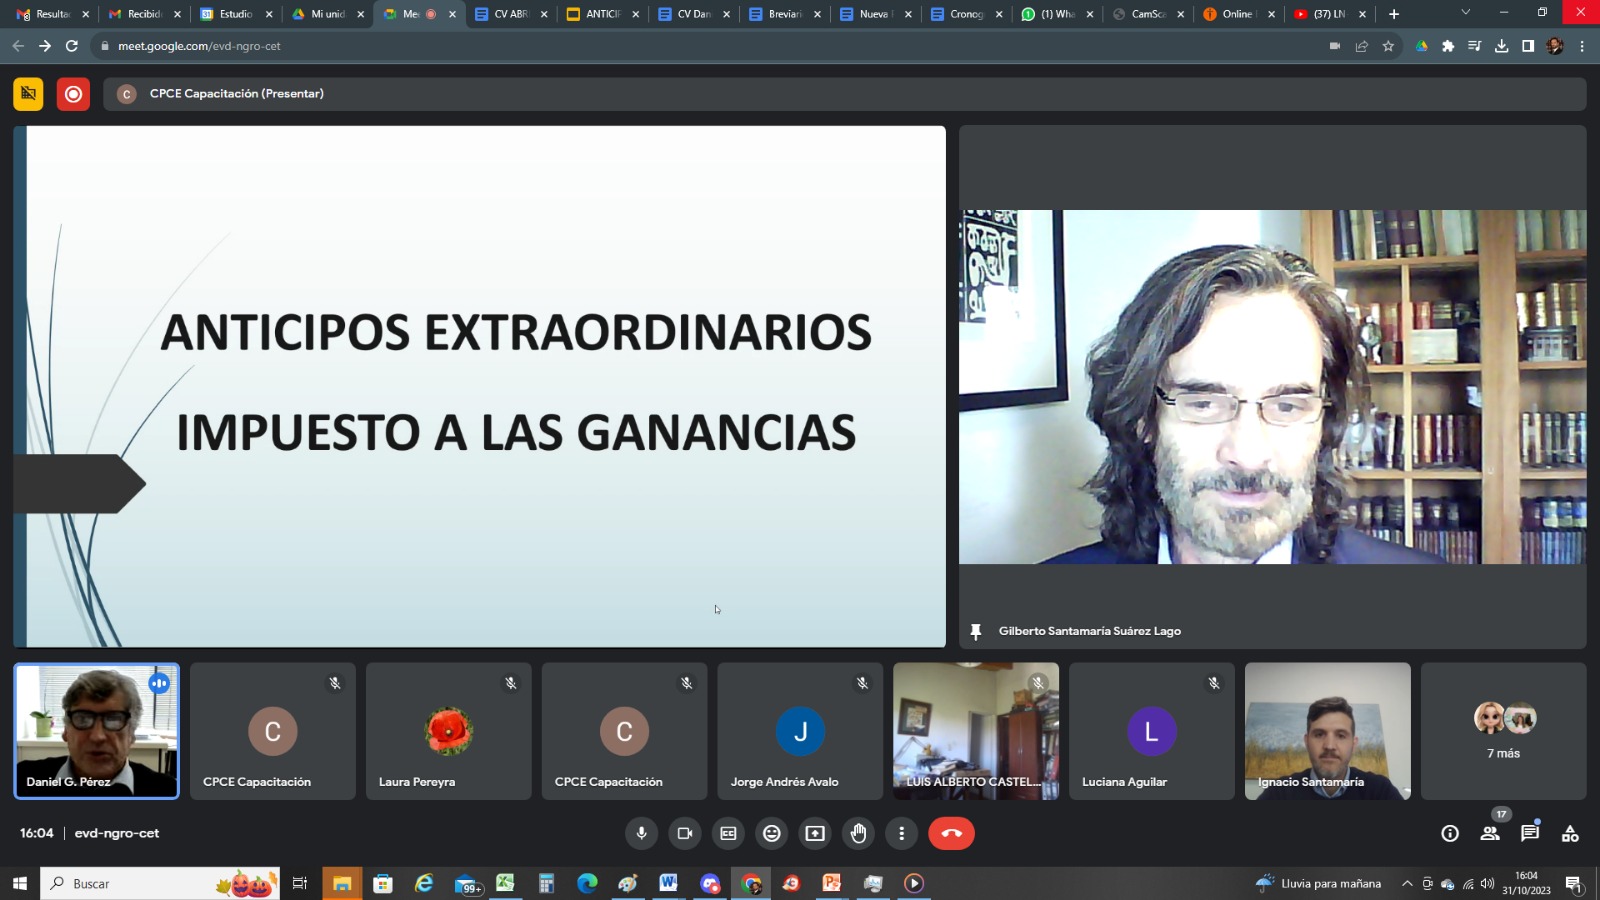Show hidden system tray icons chevron
This screenshot has height=900, width=1600.
[x=1406, y=884]
